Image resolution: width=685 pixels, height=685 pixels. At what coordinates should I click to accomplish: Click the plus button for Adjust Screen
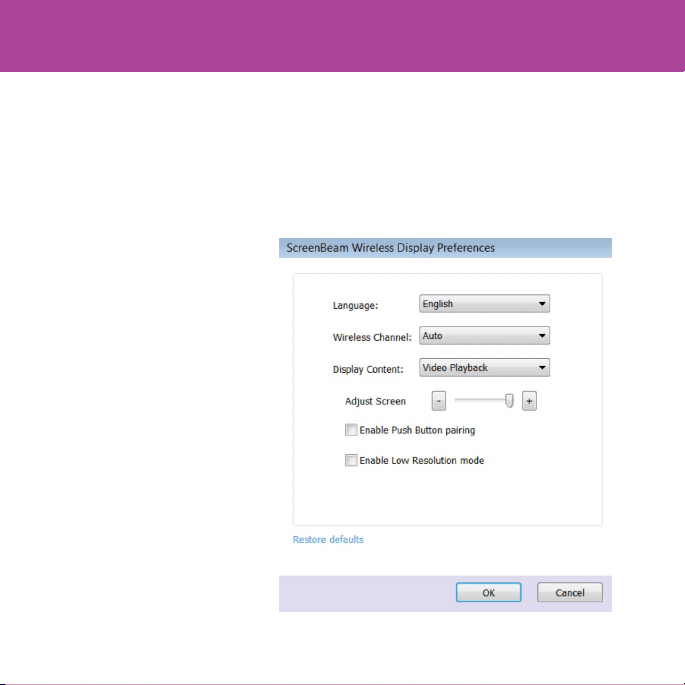pyautogui.click(x=529, y=401)
